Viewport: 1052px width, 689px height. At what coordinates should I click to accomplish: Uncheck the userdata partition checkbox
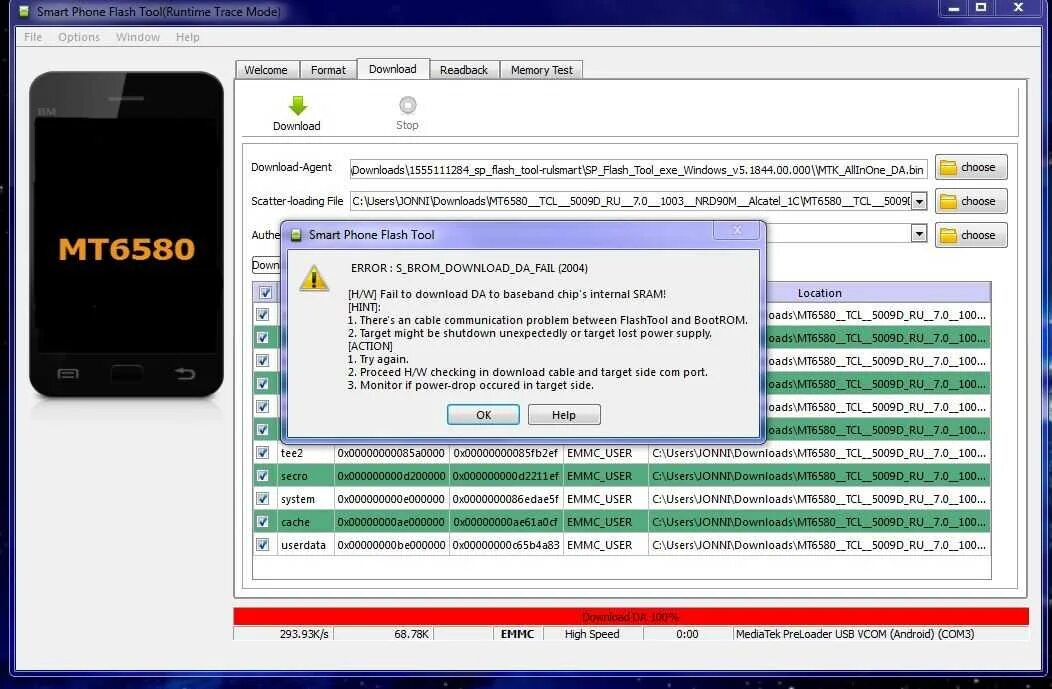click(x=263, y=545)
